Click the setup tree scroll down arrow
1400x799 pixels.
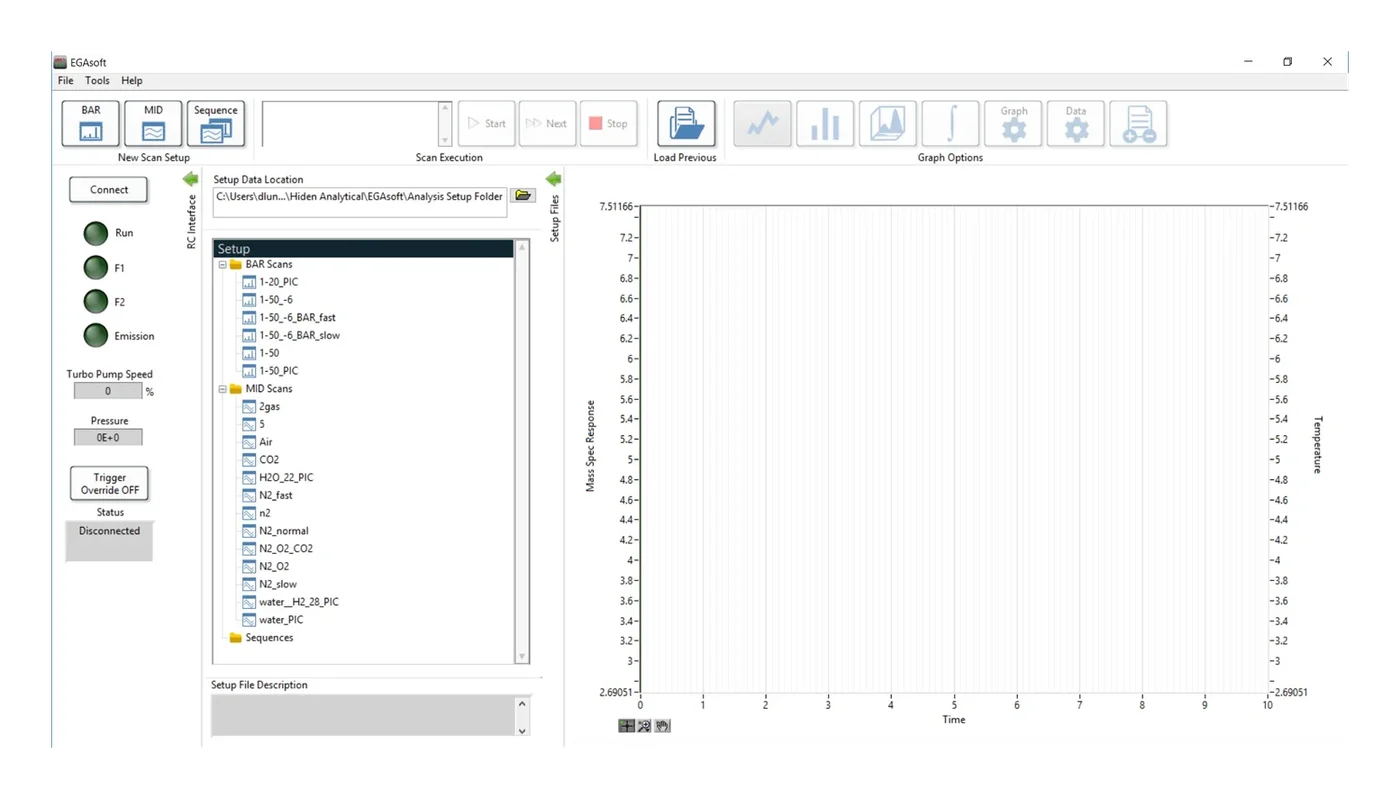pyautogui.click(x=521, y=656)
